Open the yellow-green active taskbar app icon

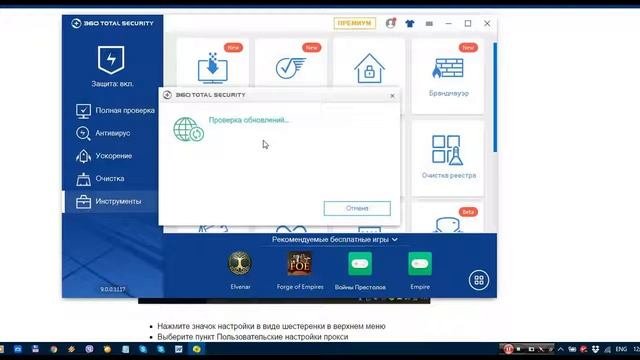[197, 349]
